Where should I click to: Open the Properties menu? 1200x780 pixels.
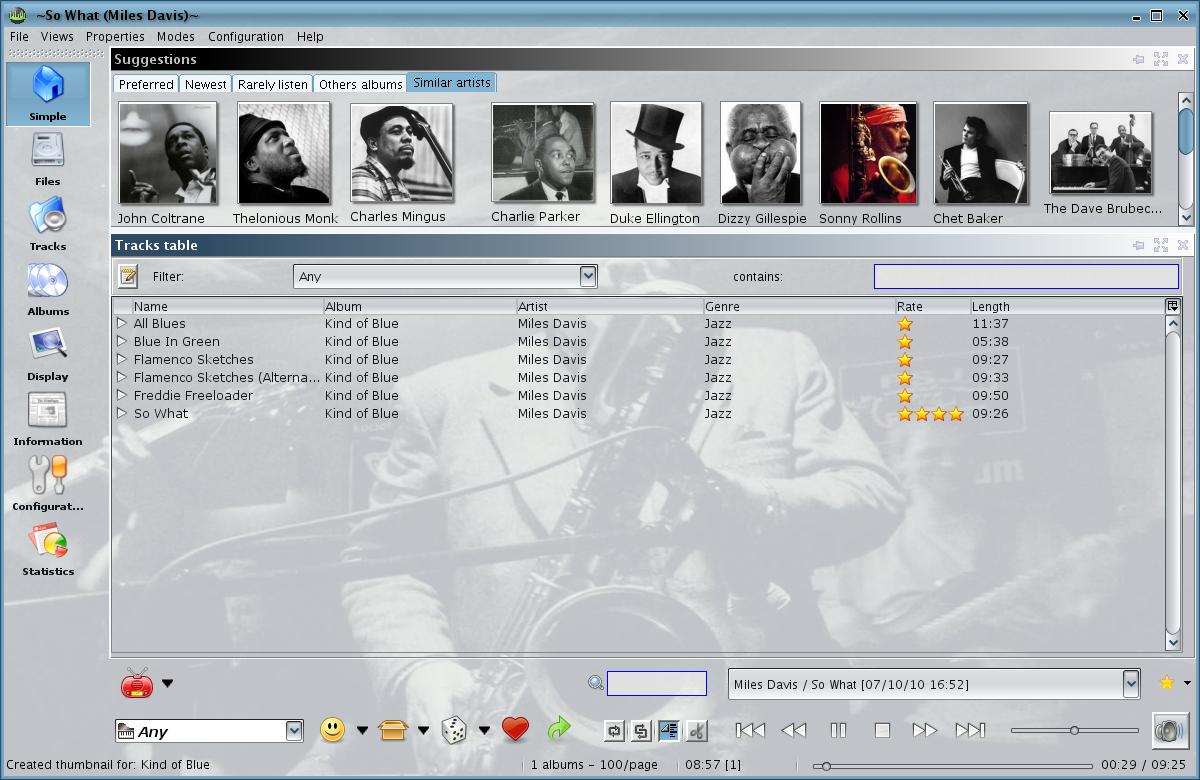click(115, 36)
